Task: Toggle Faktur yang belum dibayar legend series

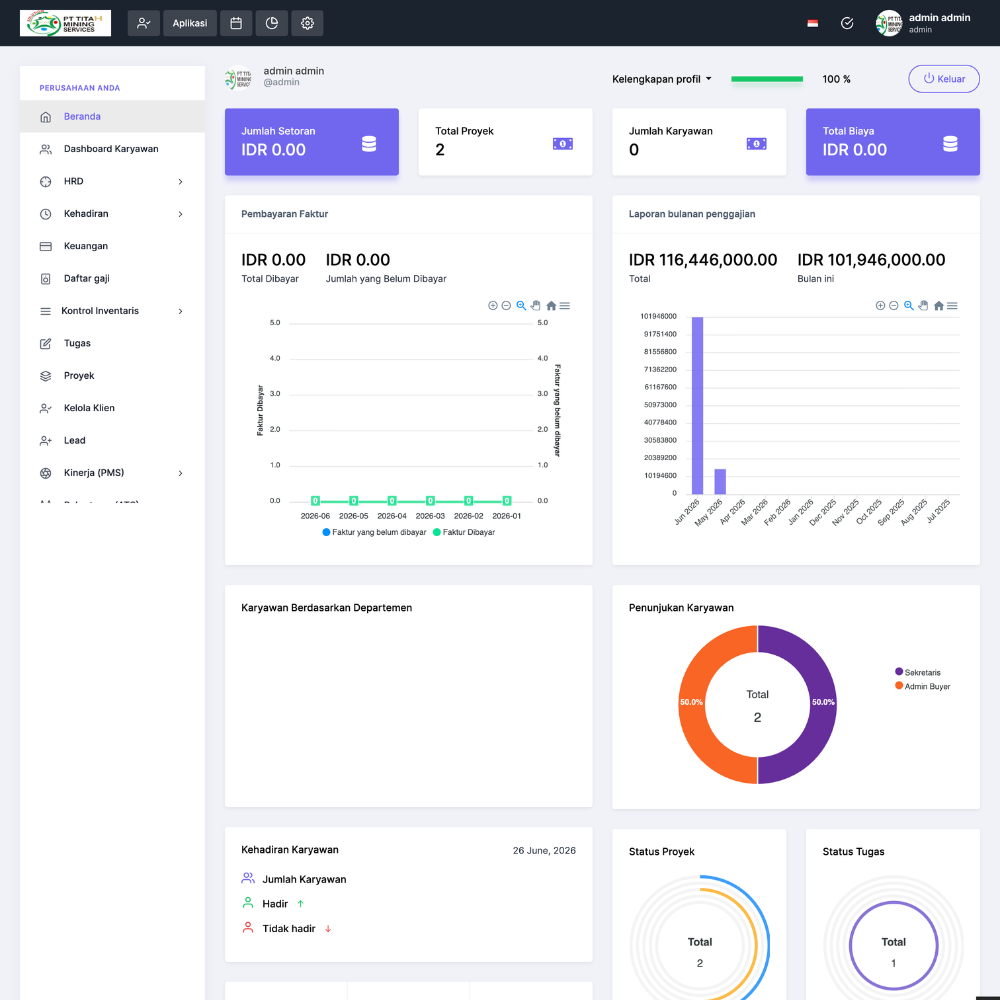Action: coord(374,532)
